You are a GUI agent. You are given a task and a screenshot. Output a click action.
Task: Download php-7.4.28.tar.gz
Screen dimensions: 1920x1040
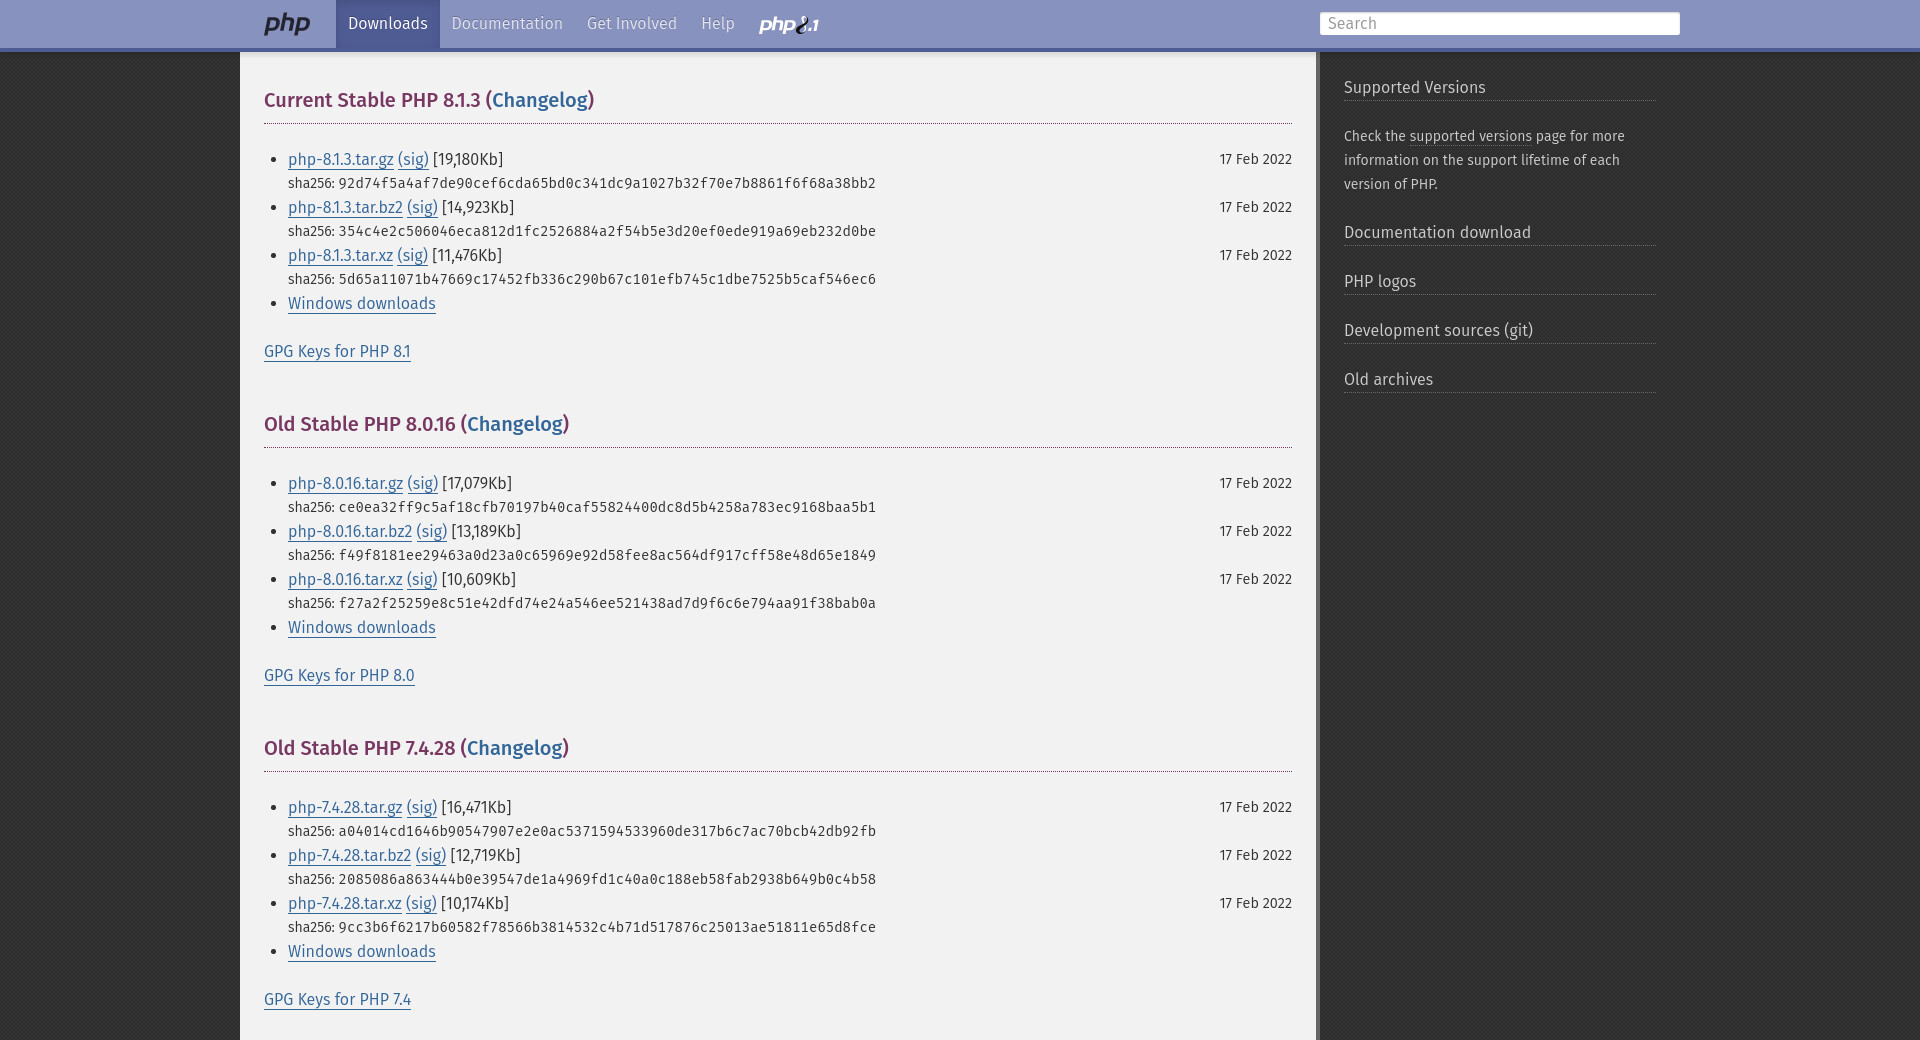[x=344, y=808]
